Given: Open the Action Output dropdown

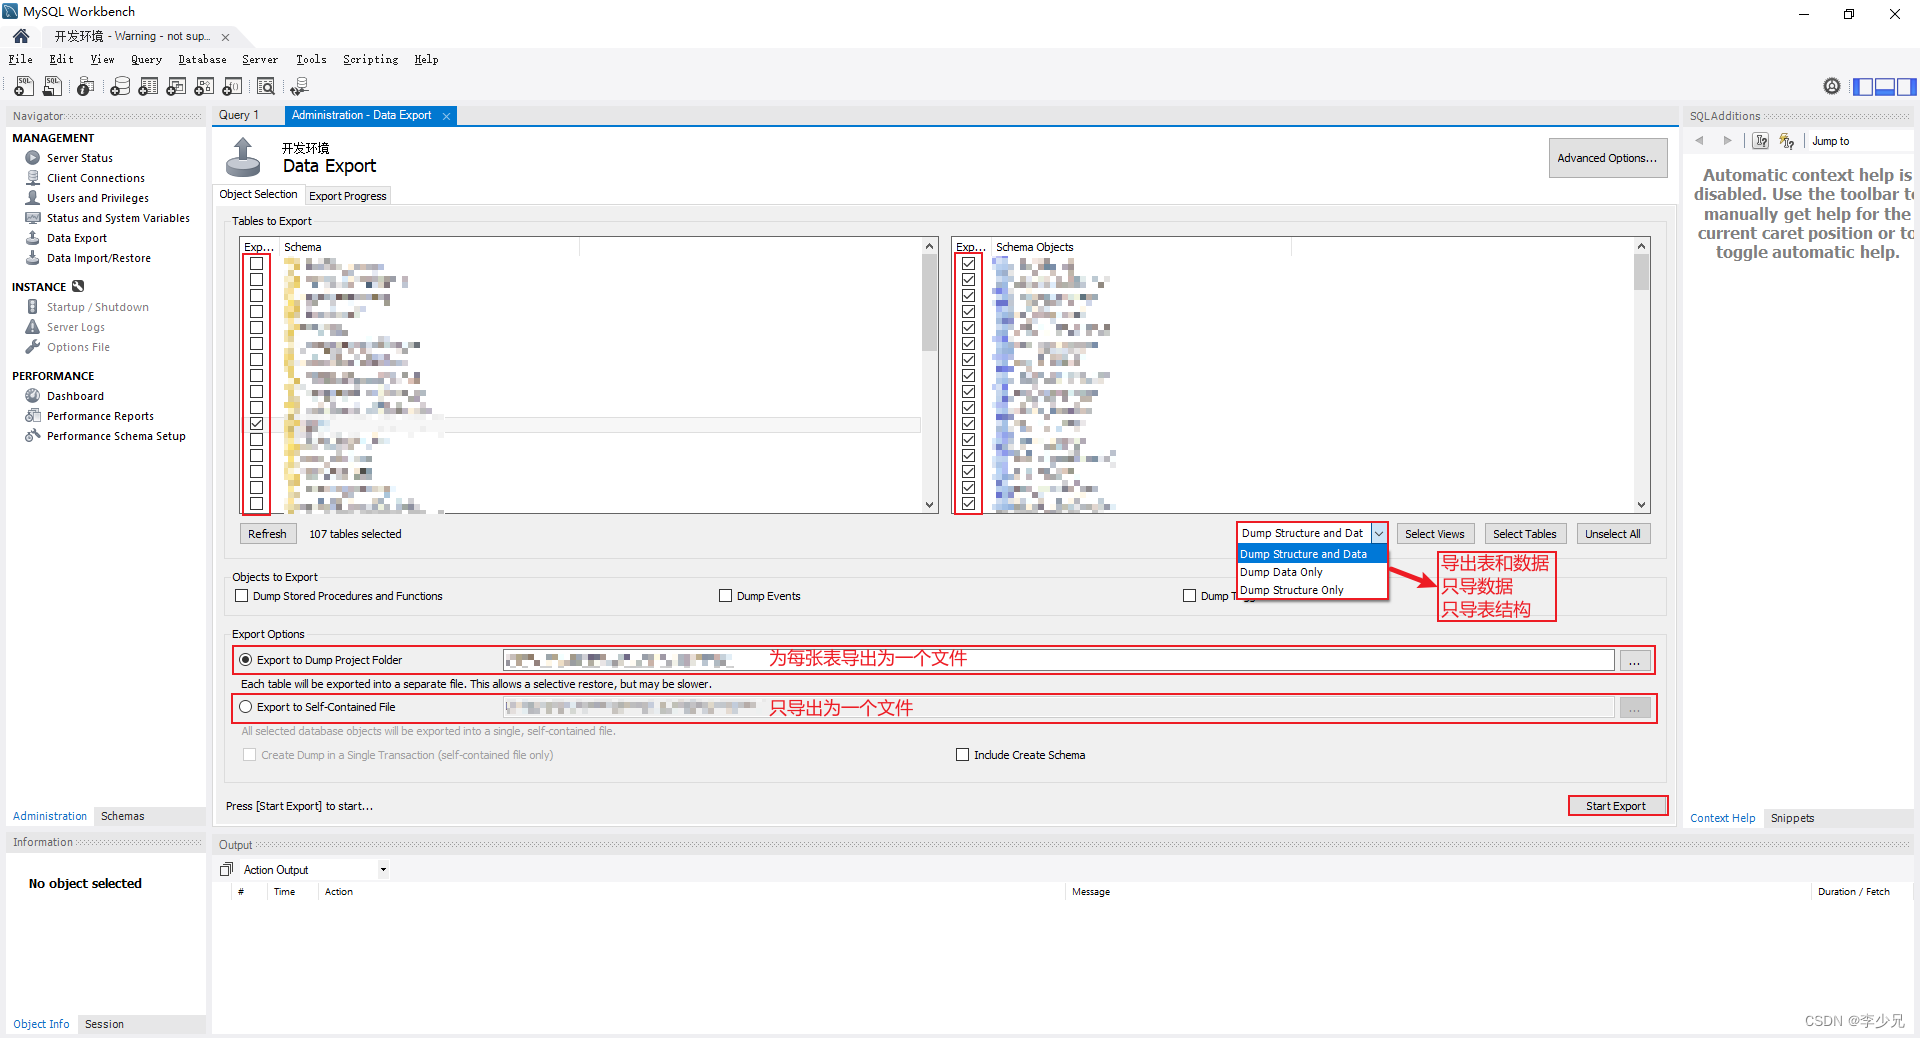Looking at the screenshot, I should coord(382,870).
